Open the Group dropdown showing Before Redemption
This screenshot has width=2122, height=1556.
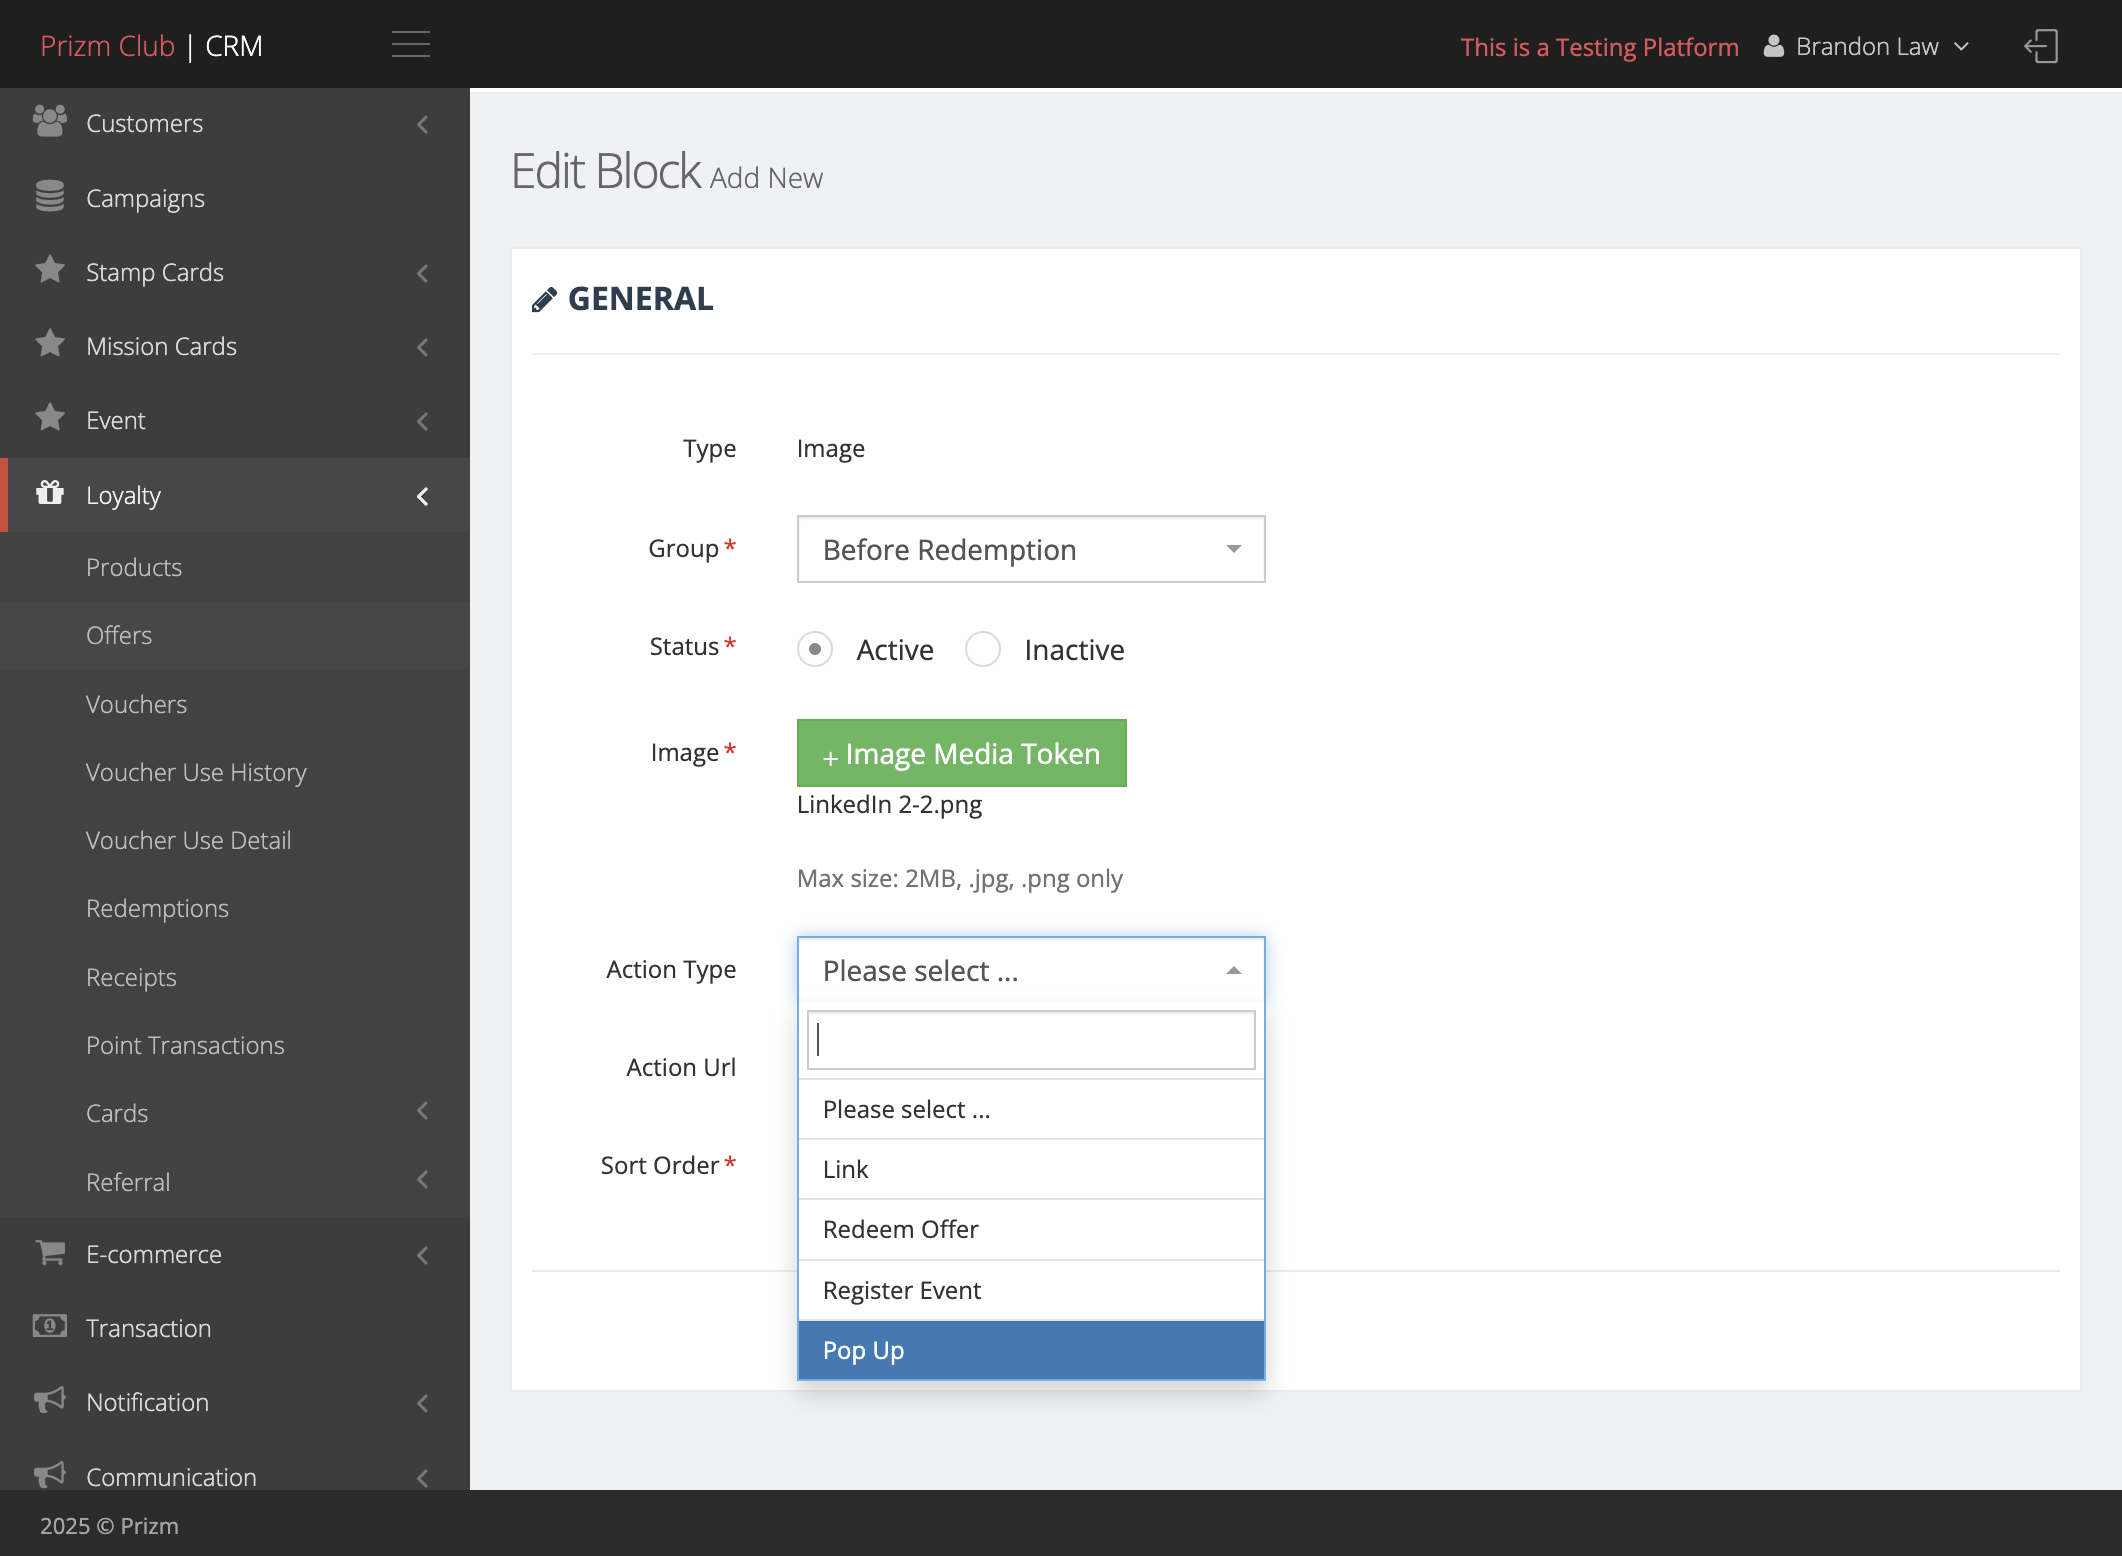(x=1031, y=549)
